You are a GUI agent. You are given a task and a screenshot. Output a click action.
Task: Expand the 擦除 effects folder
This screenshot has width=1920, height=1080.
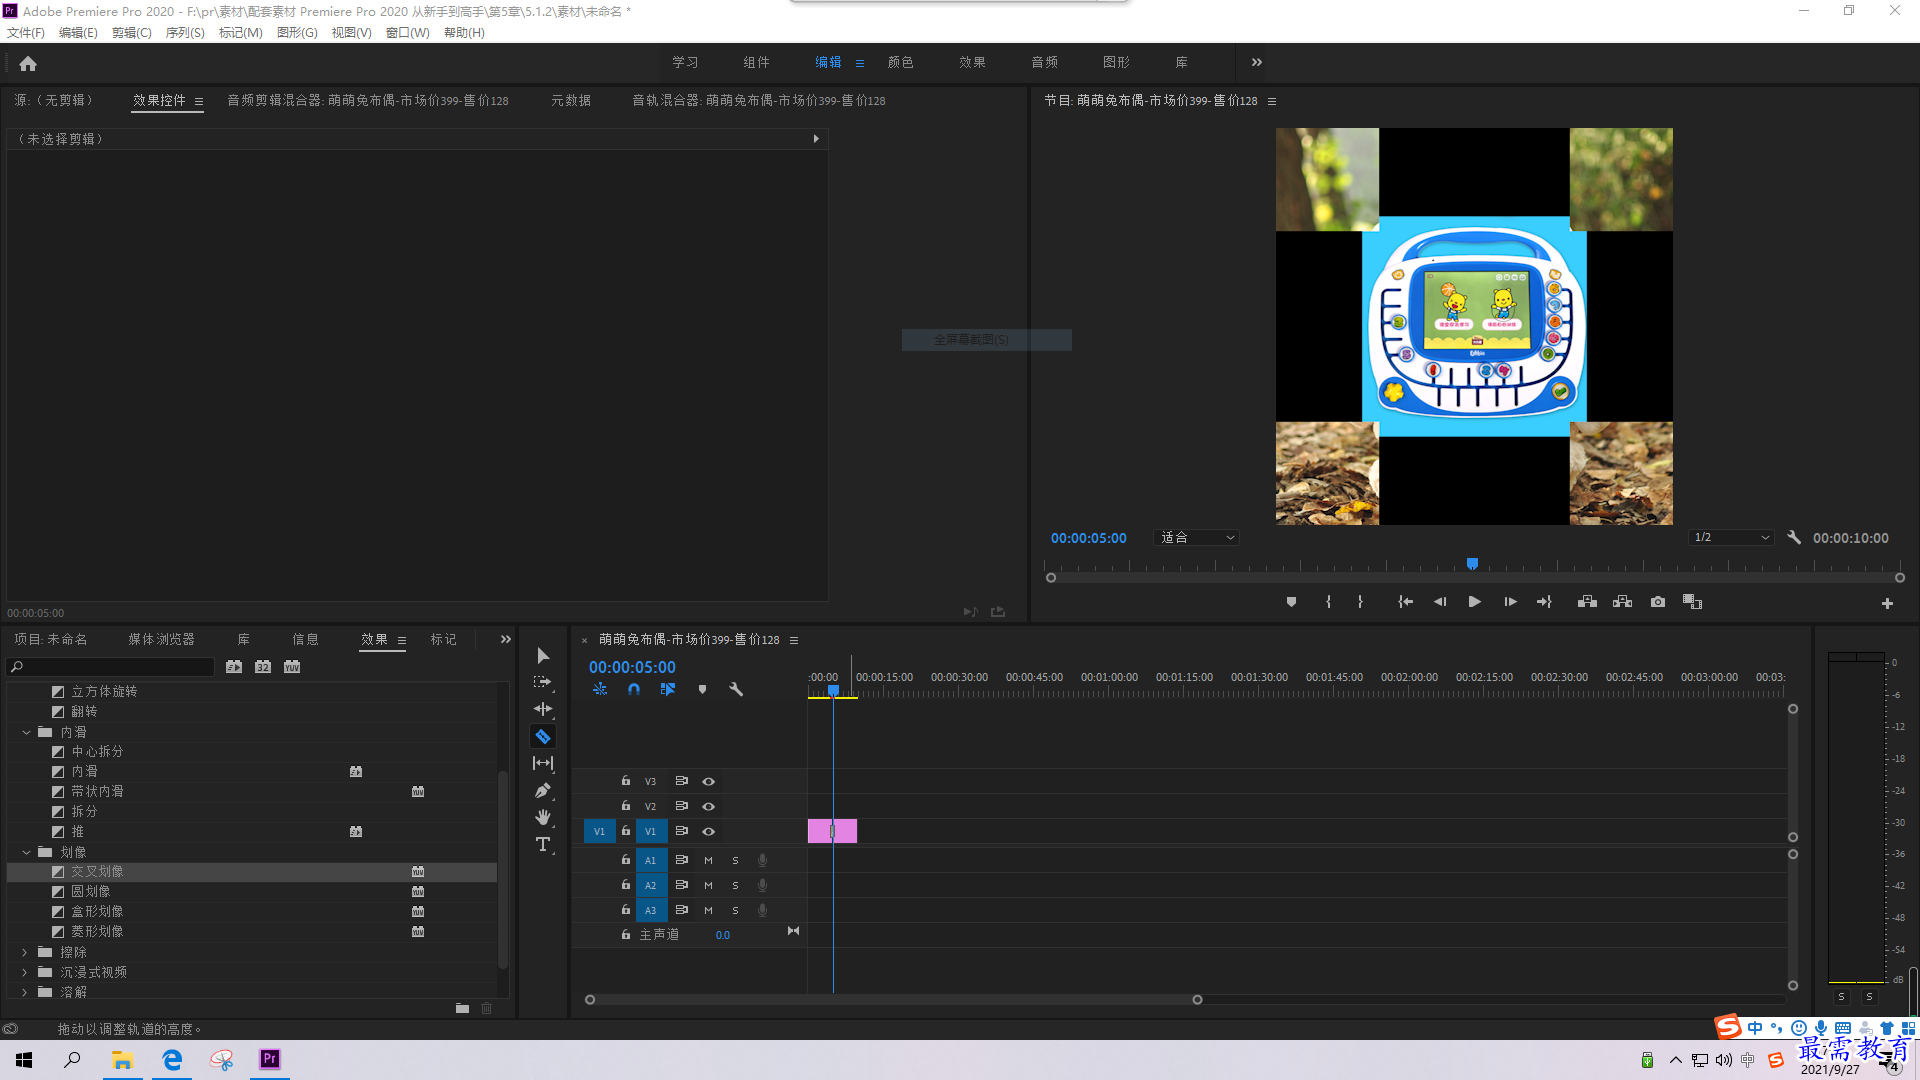pyautogui.click(x=26, y=952)
